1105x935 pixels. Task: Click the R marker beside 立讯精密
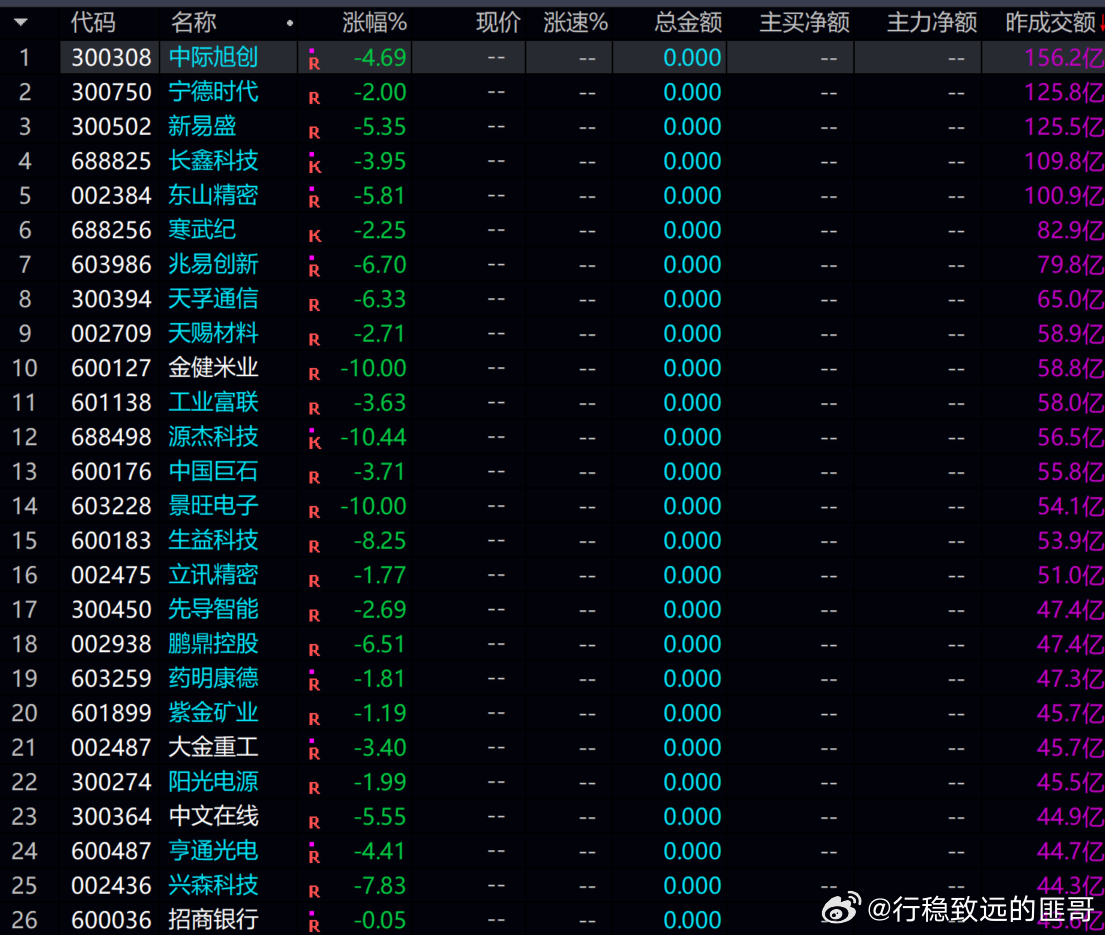click(314, 581)
